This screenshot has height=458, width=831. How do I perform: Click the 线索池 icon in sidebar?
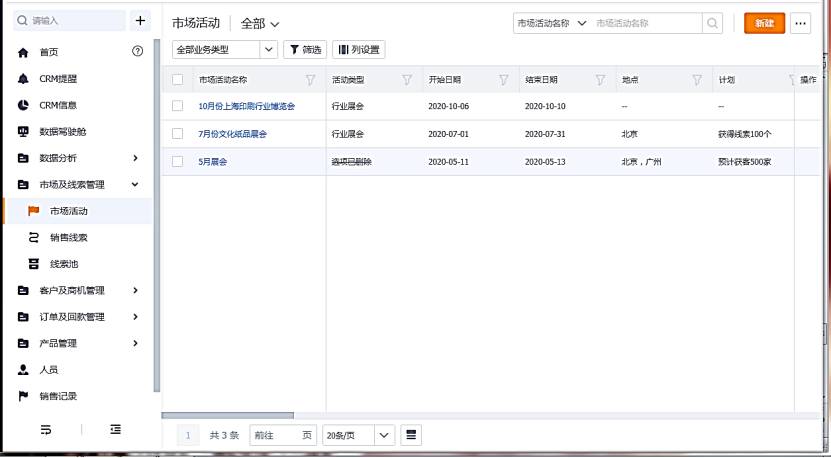pos(33,264)
